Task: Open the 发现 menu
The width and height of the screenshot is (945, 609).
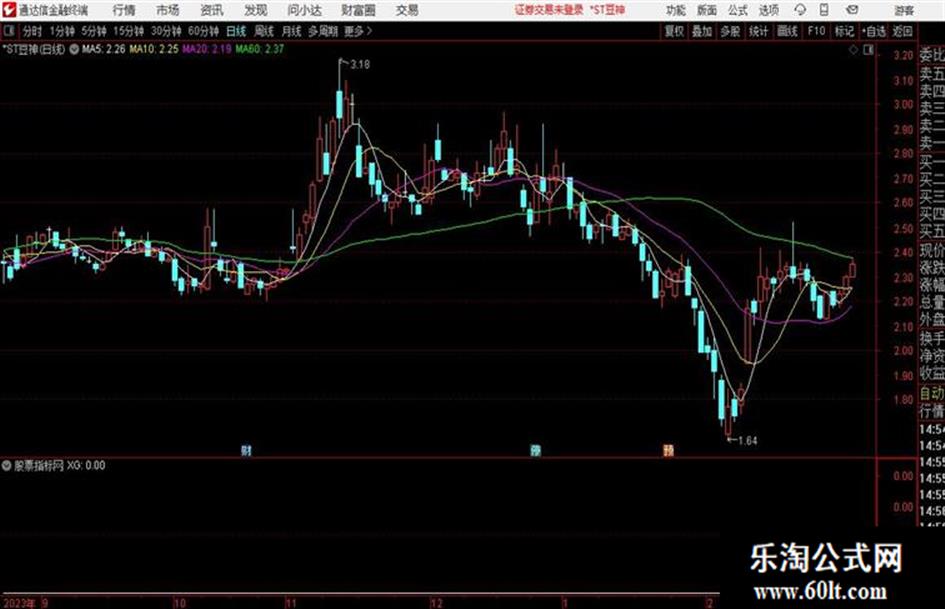Action: coord(256,10)
